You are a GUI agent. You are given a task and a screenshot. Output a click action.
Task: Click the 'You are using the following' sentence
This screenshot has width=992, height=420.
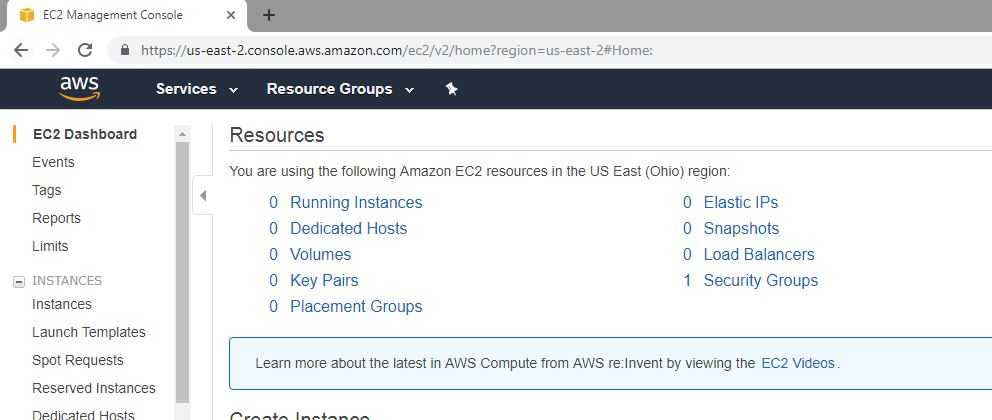(x=480, y=171)
